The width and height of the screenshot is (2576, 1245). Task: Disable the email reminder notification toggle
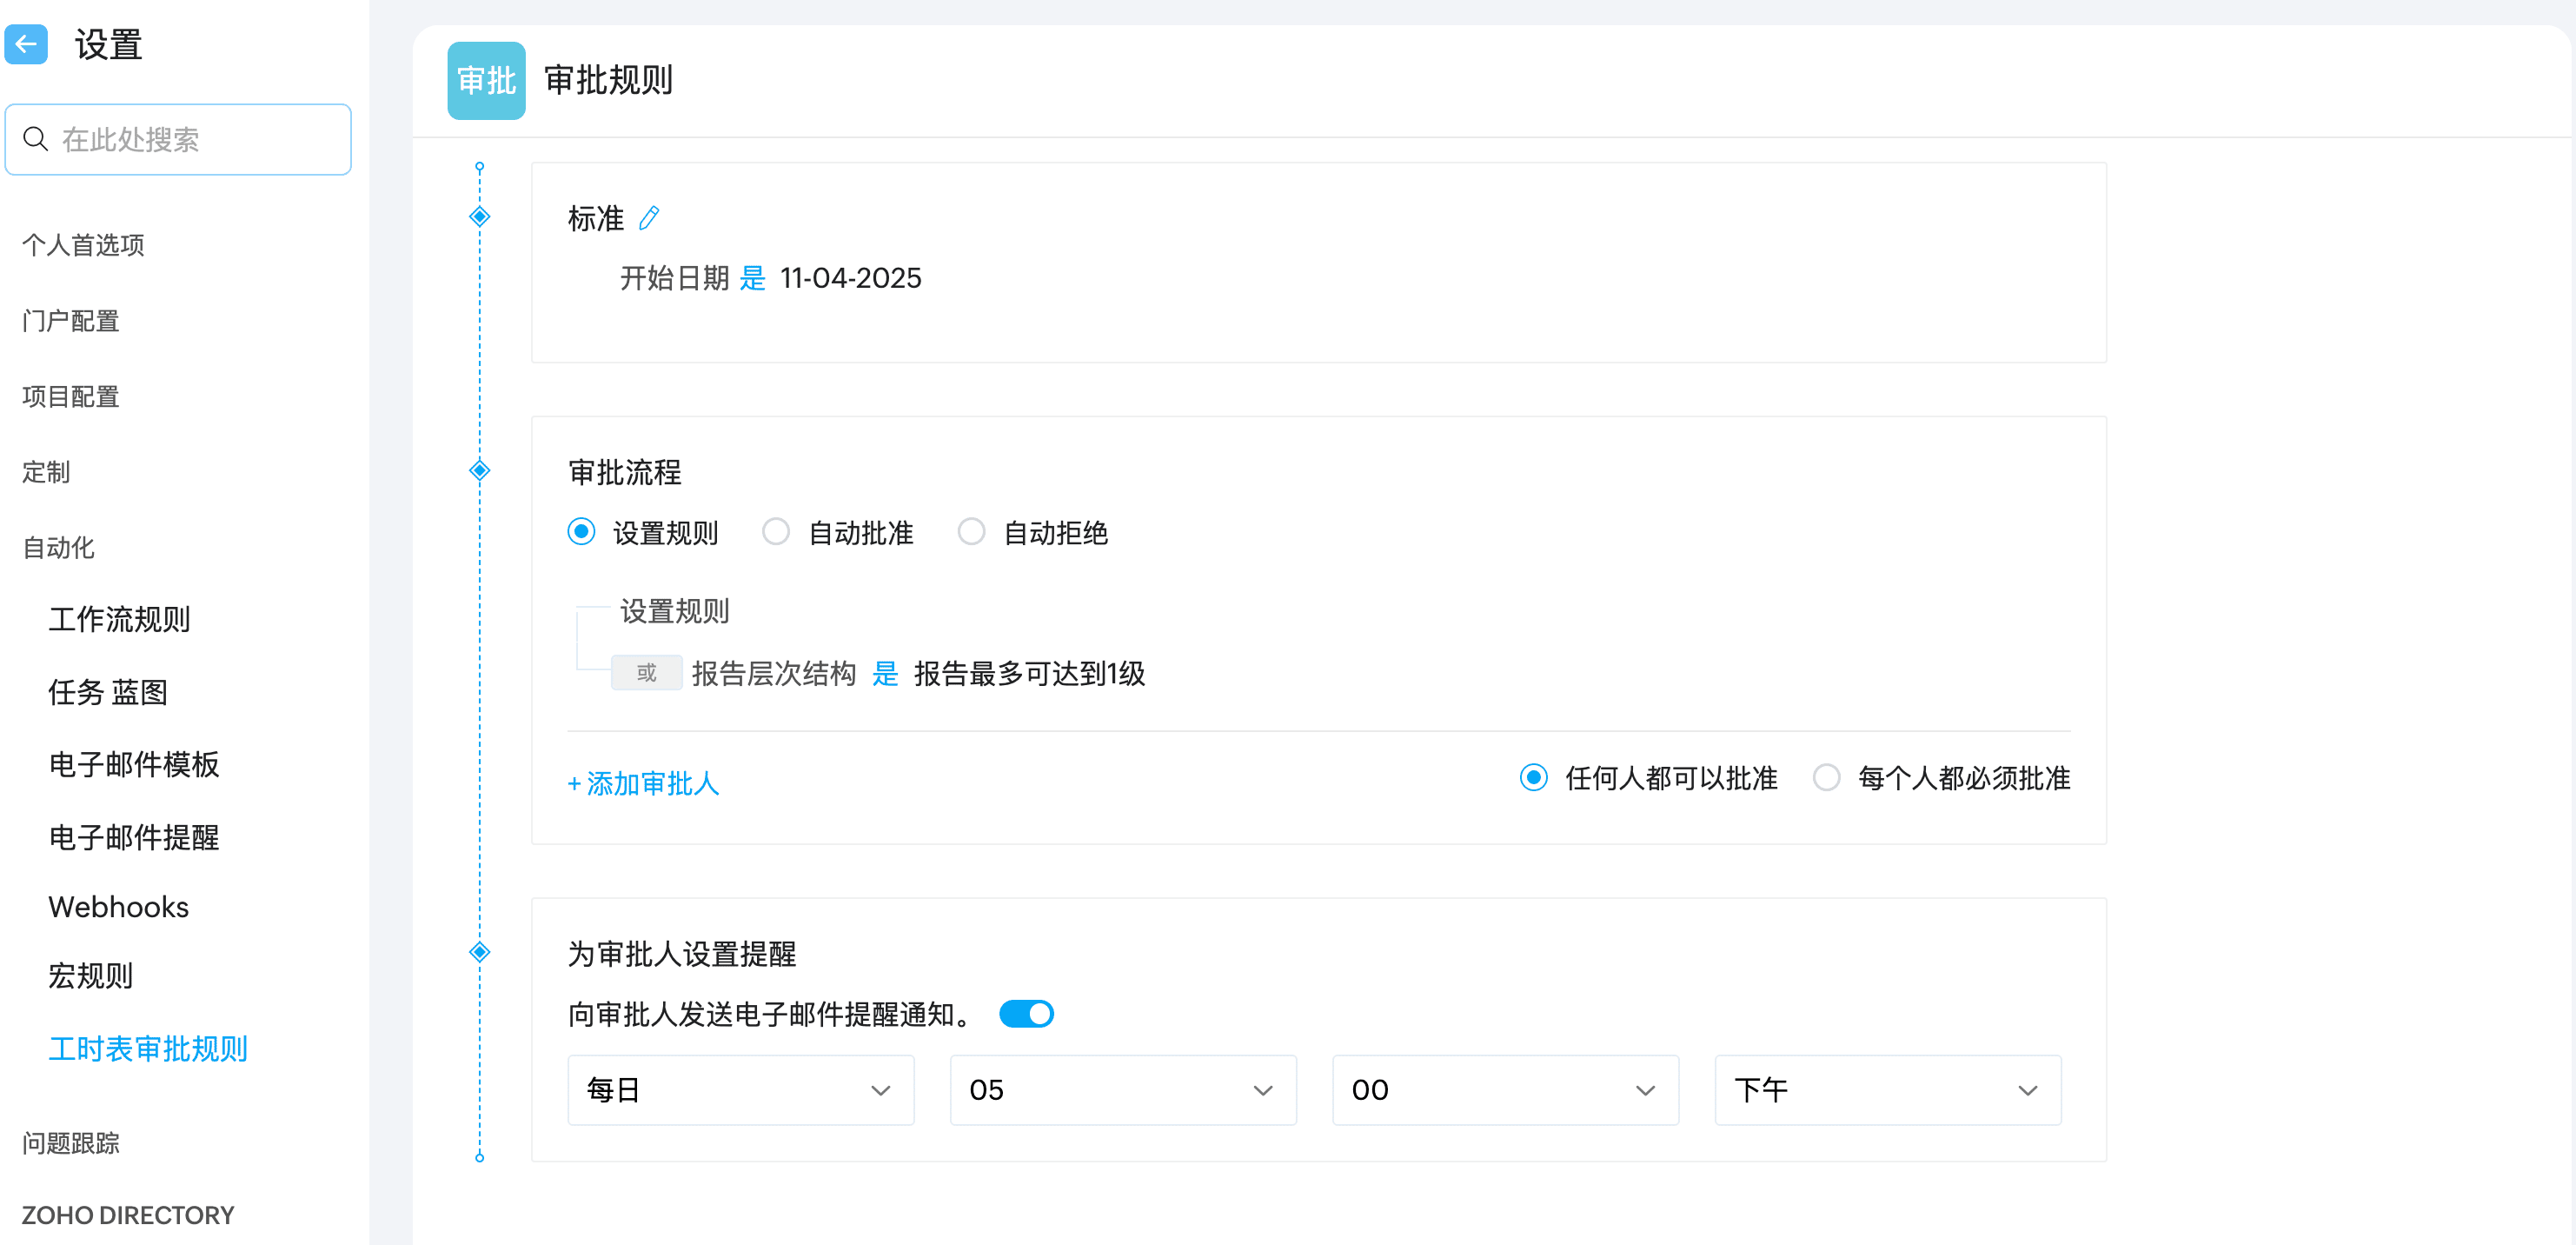coord(1027,1014)
